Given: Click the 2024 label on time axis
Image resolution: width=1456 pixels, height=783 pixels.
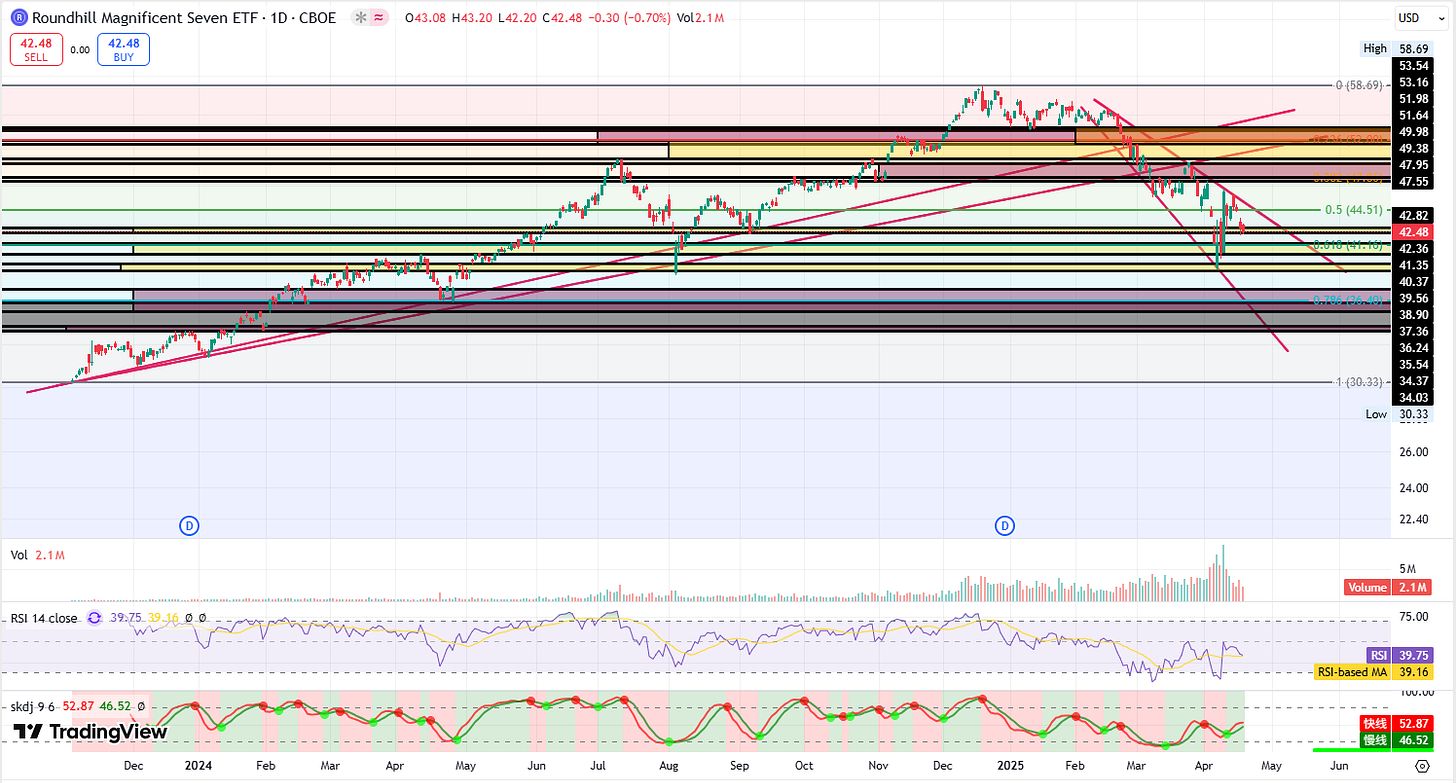Looking at the screenshot, I should click(x=198, y=765).
